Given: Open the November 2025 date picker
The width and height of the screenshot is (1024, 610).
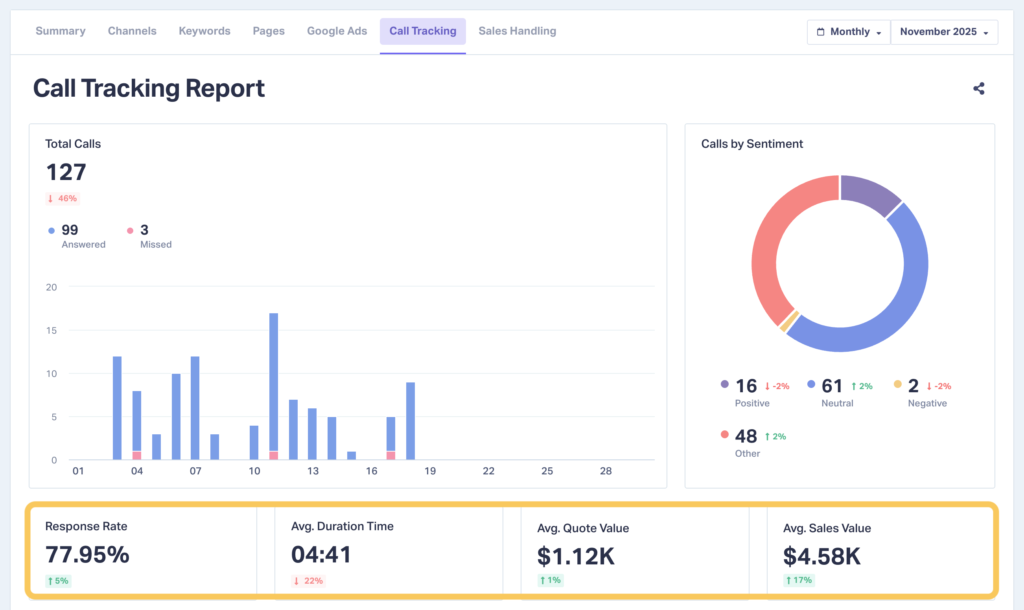Looking at the screenshot, I should pos(942,31).
